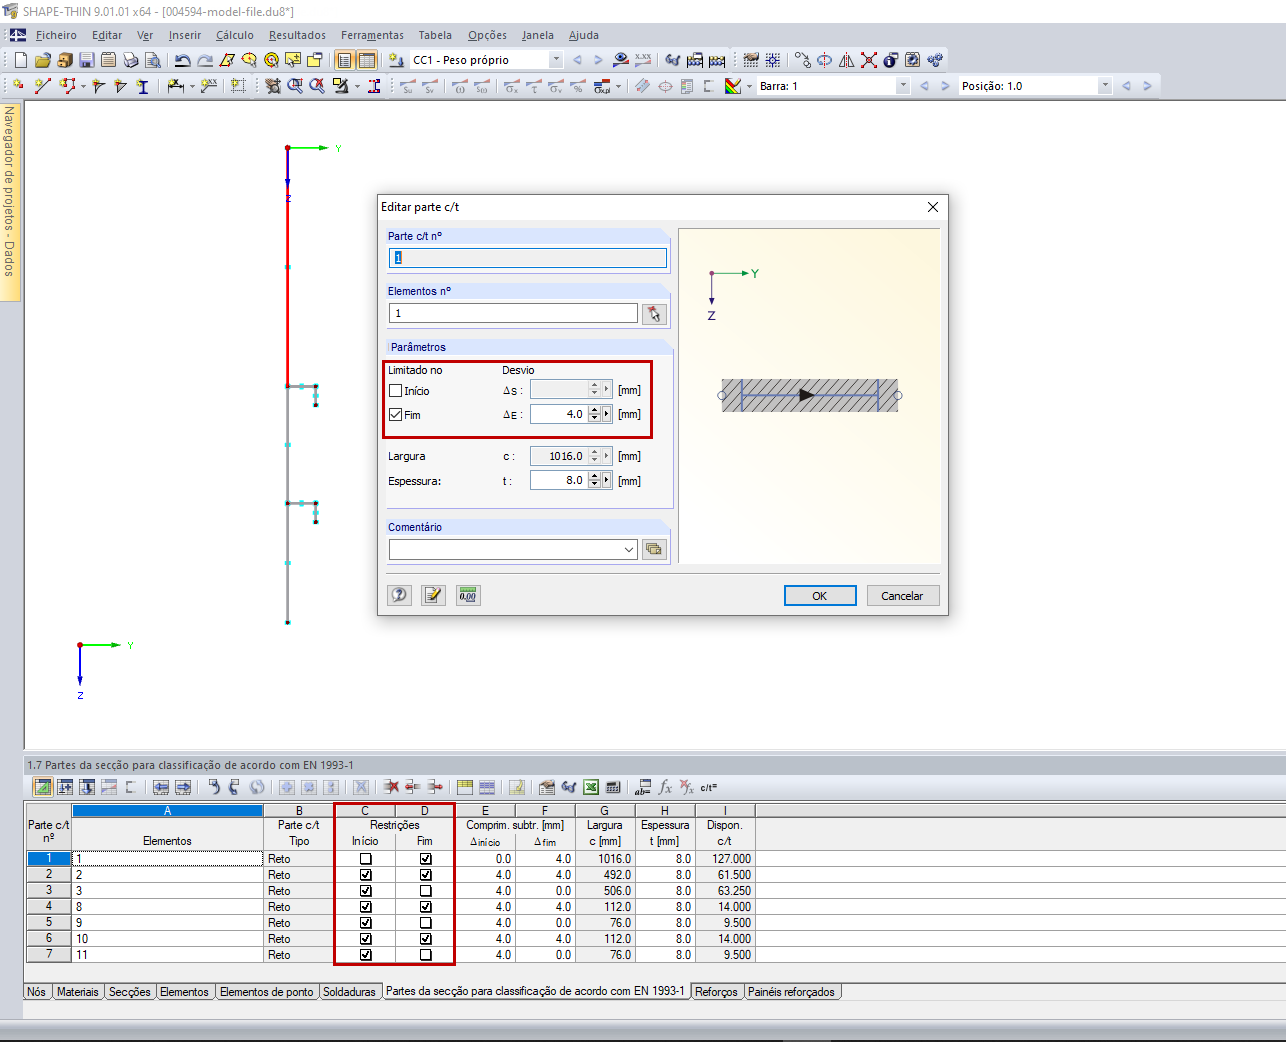The height and width of the screenshot is (1042, 1286).
Task: Toggle Início restriction checkbox for row 3
Action: [x=365, y=891]
